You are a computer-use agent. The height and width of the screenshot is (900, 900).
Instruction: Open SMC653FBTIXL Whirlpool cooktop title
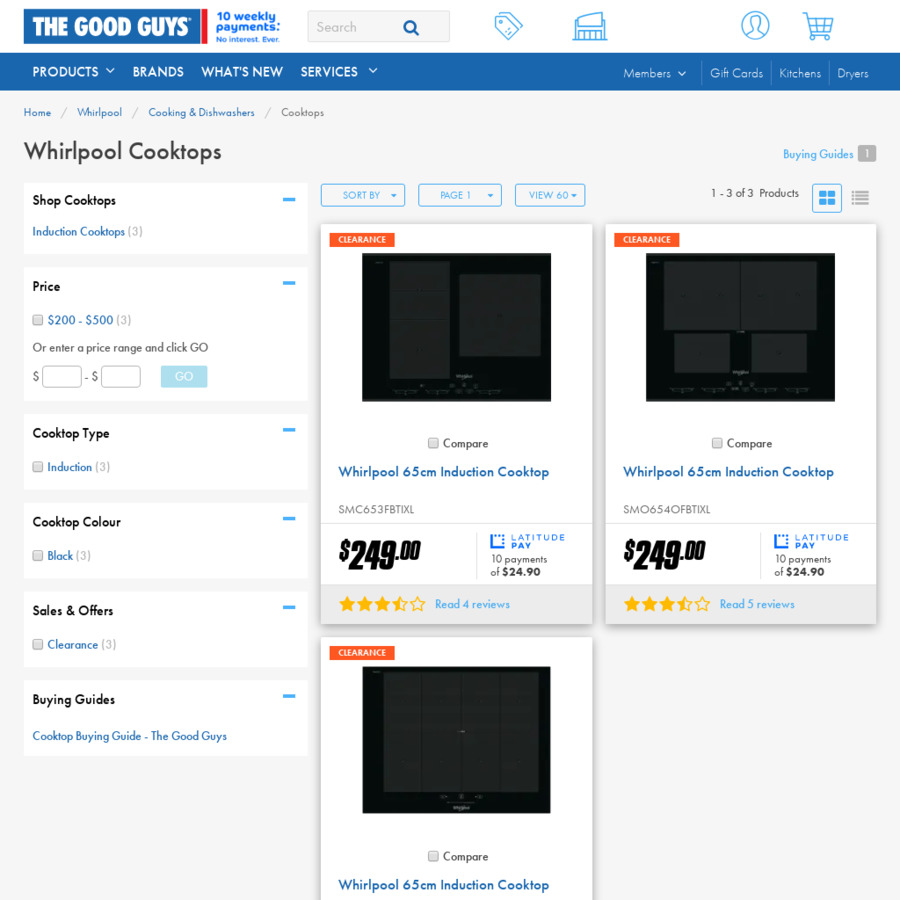pyautogui.click(x=444, y=472)
